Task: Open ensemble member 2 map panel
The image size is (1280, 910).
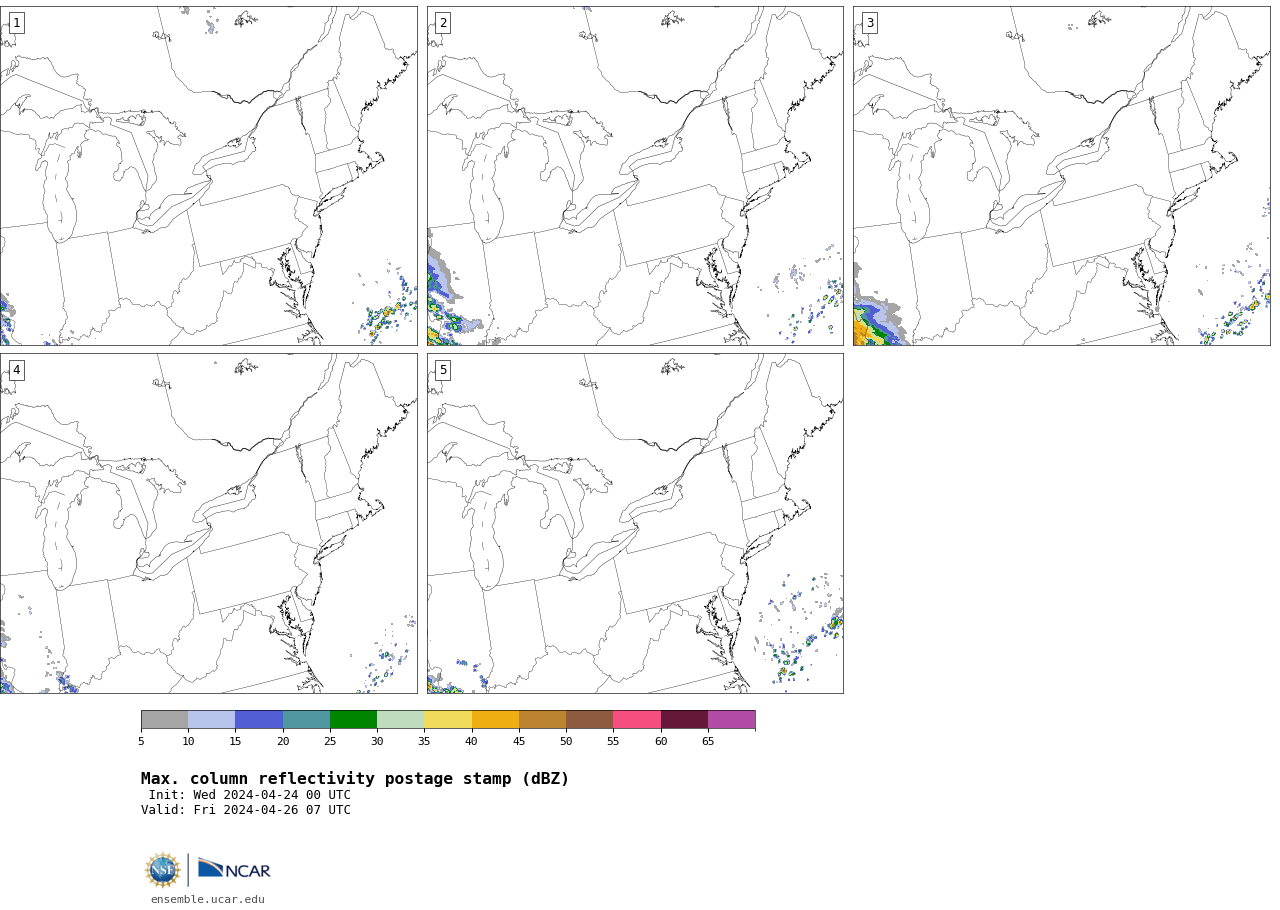Action: (635, 176)
